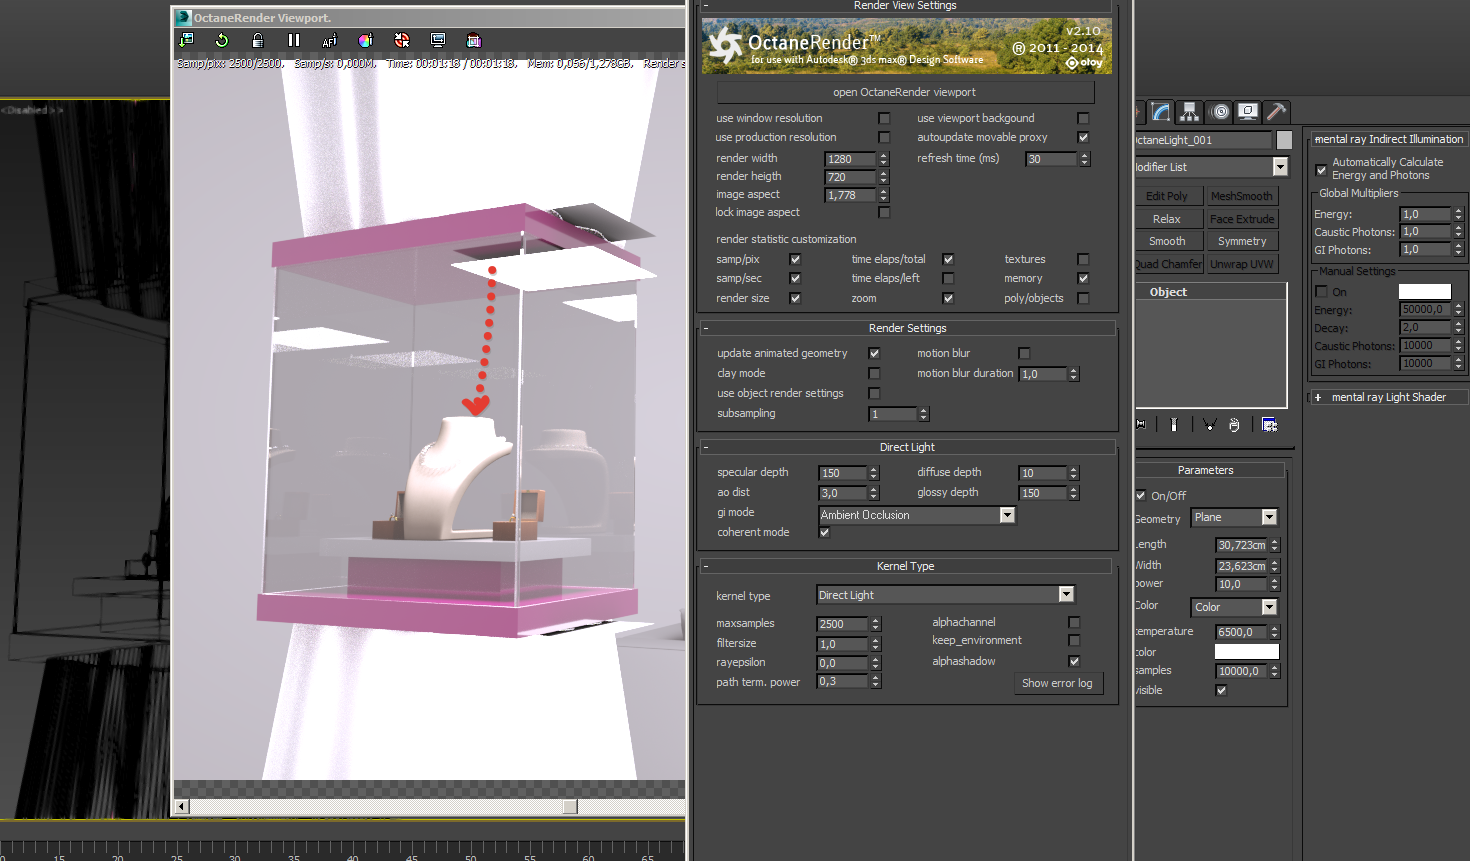Collapse mental ray Indirect Illumination rollout

1389,139
